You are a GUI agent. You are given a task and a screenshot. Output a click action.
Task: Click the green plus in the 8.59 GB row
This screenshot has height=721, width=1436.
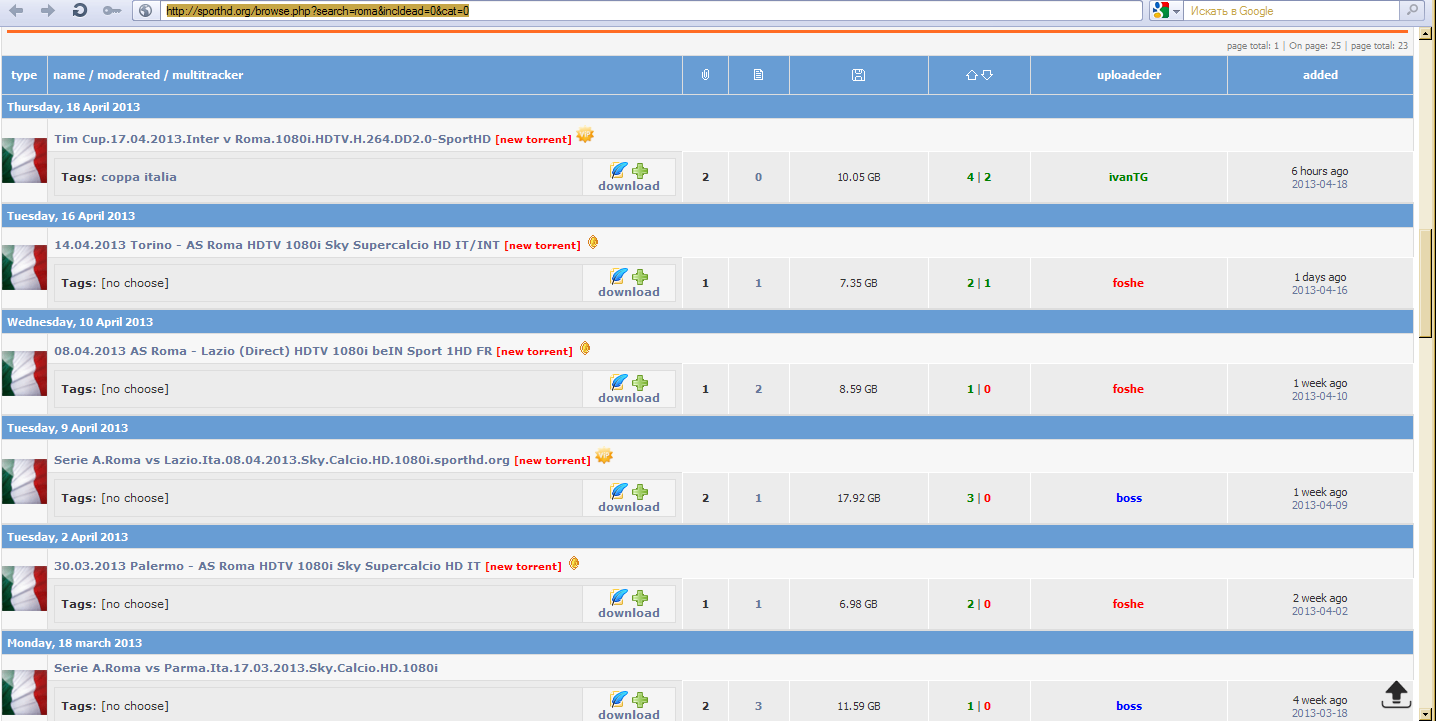(640, 382)
